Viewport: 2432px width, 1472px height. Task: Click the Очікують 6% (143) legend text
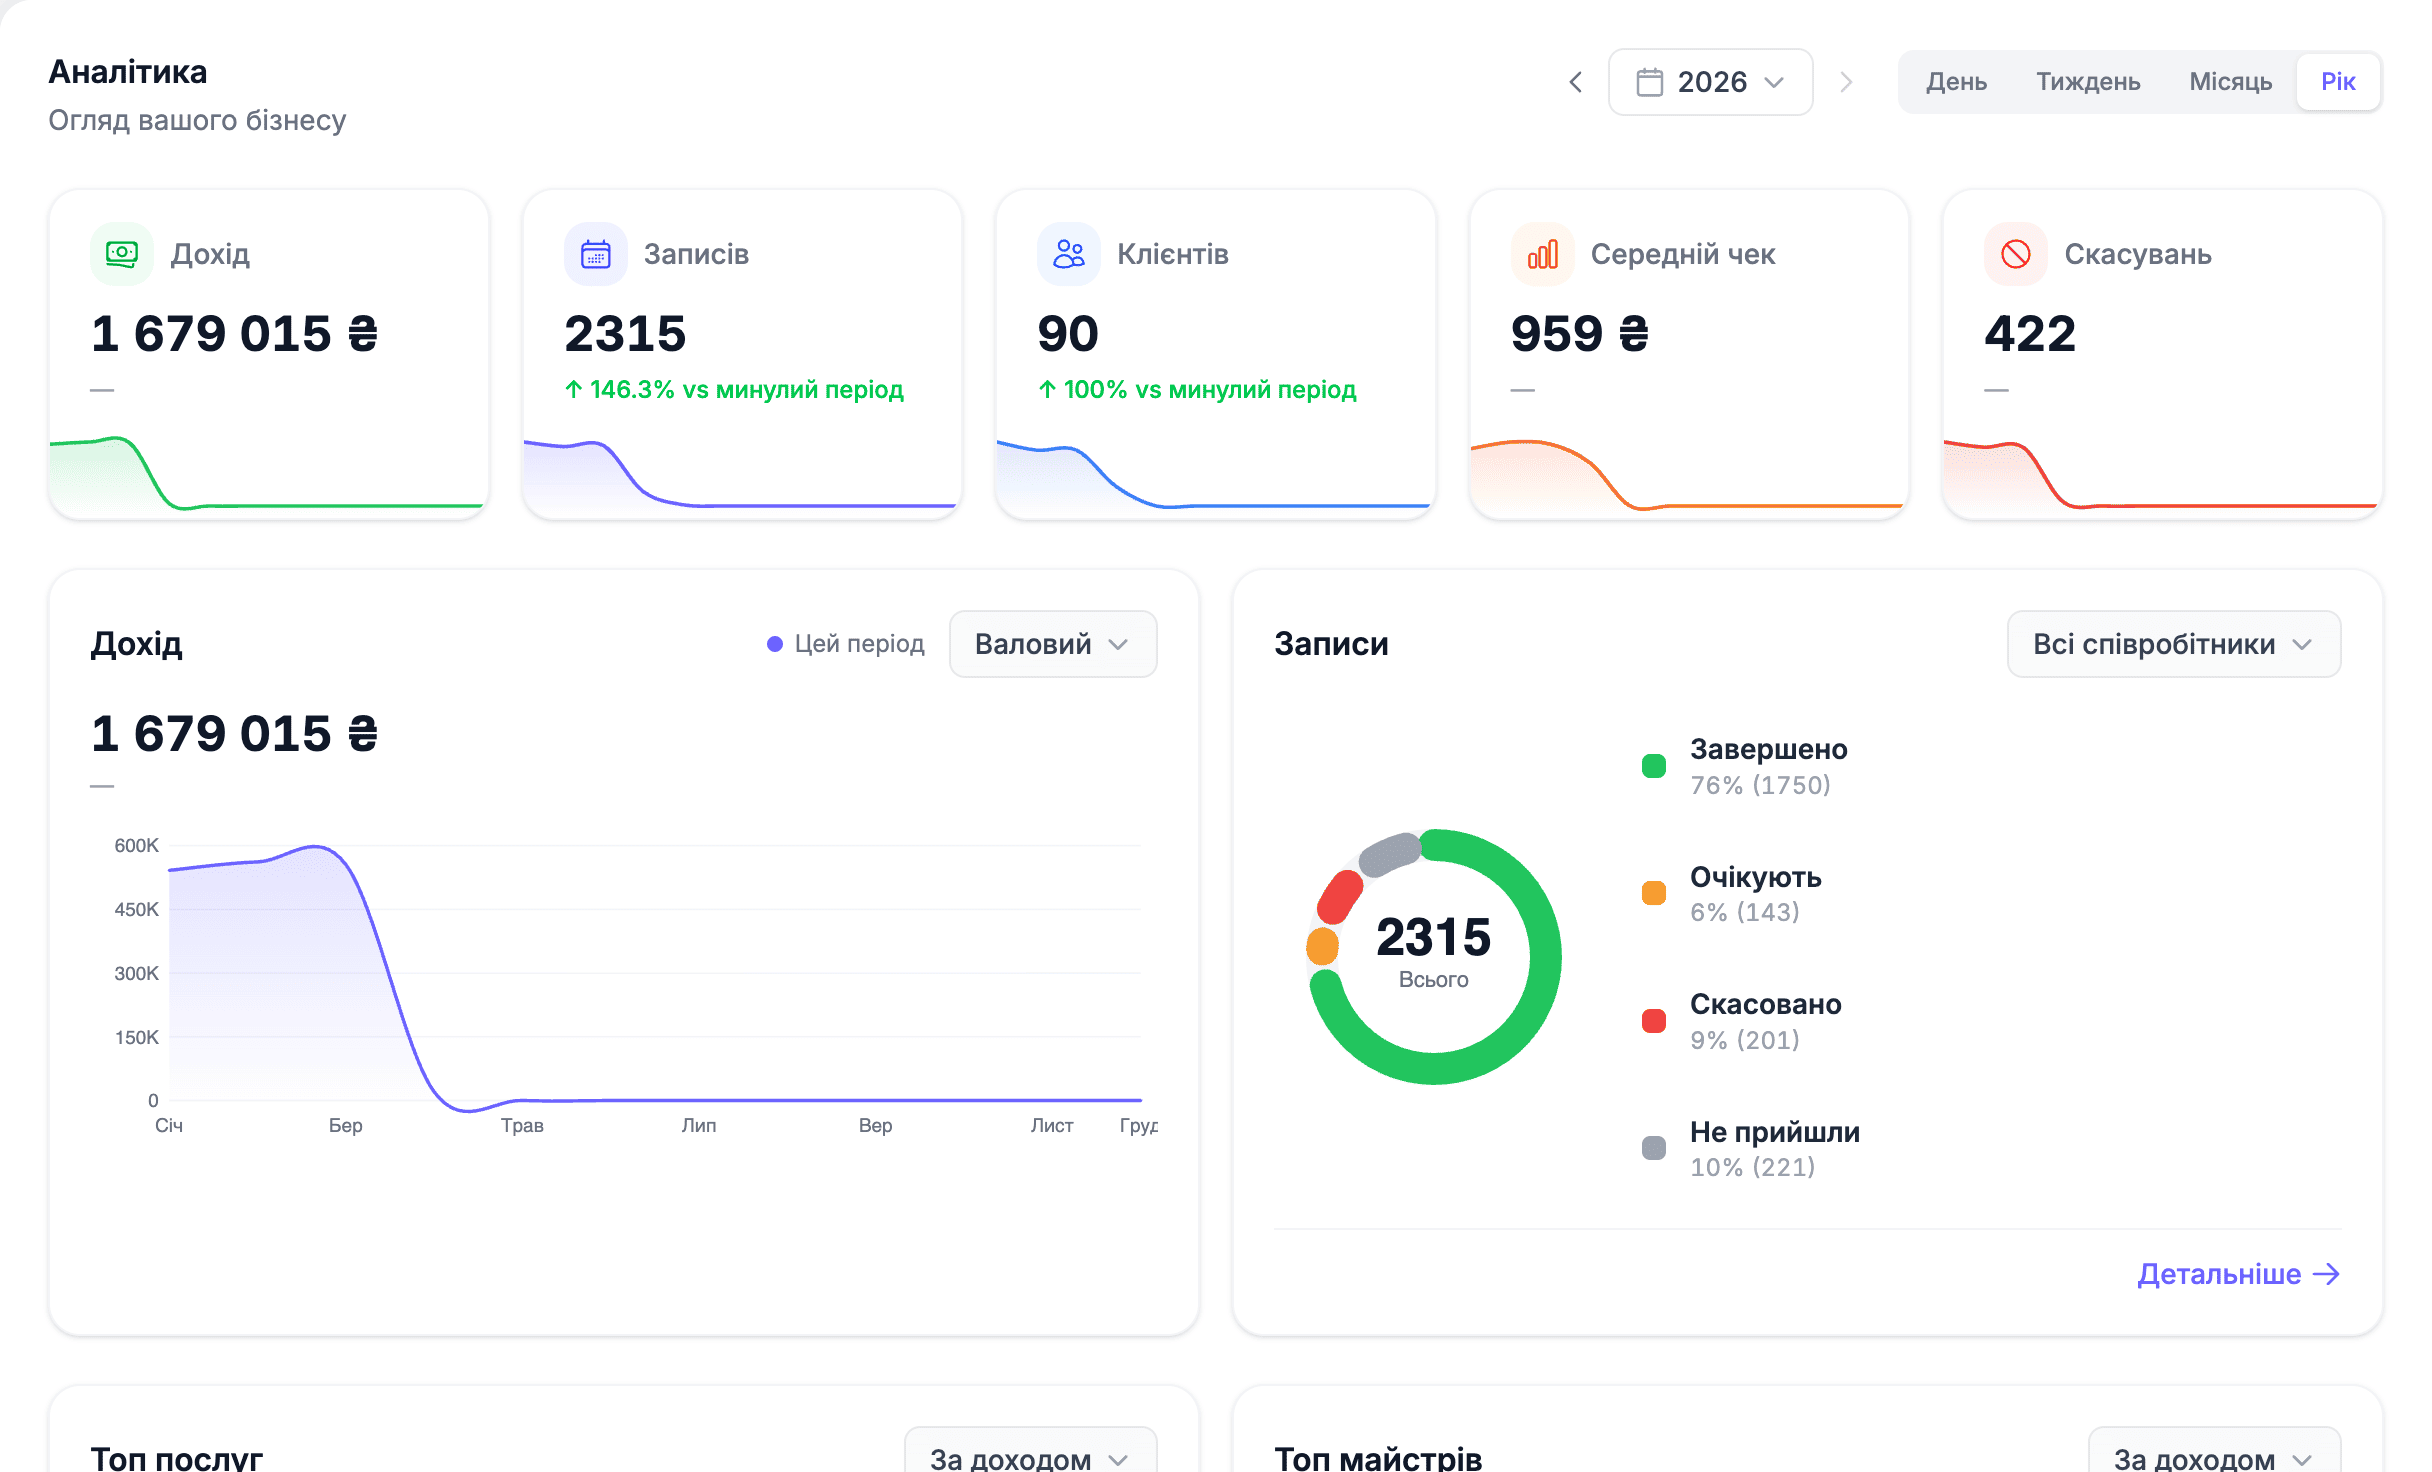[x=1755, y=894]
